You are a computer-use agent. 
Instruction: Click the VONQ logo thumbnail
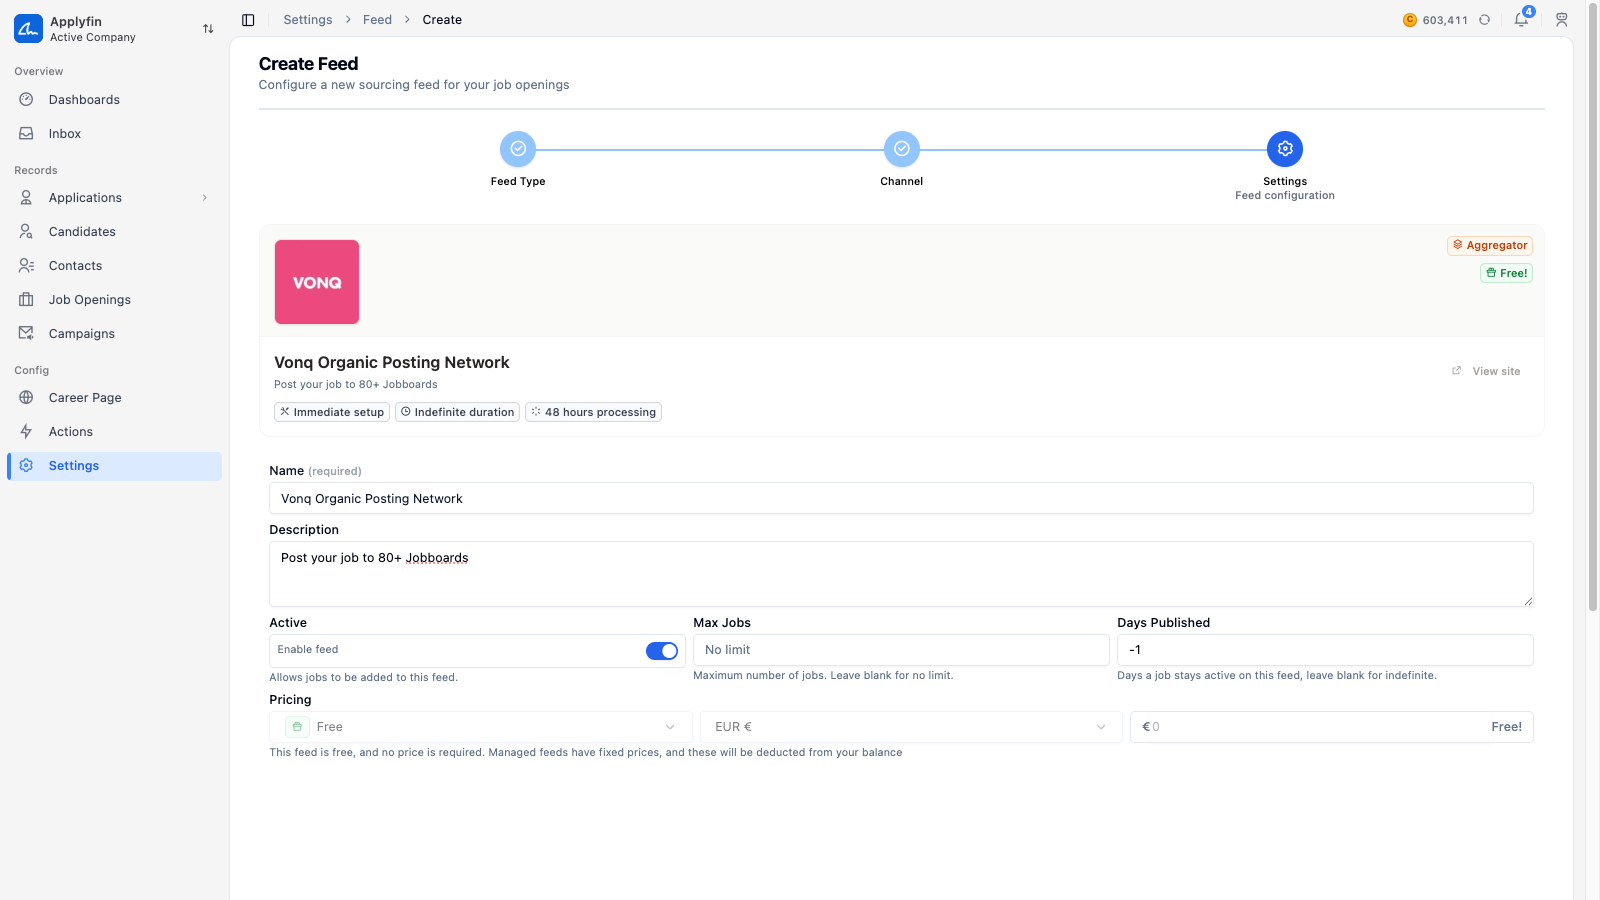[x=317, y=282]
